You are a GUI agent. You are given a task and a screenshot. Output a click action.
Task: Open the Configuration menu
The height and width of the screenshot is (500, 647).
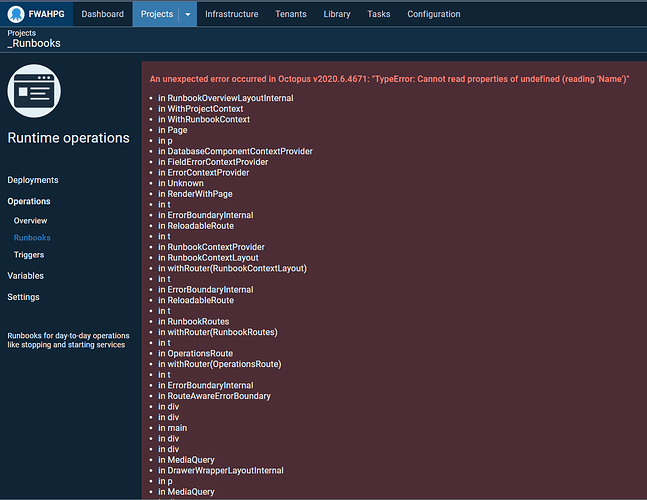434,14
